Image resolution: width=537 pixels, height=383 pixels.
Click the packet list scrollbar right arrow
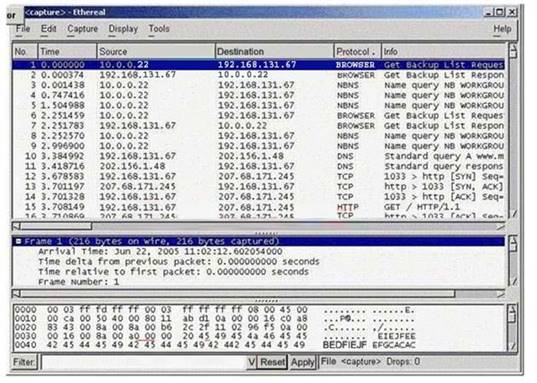(501, 226)
